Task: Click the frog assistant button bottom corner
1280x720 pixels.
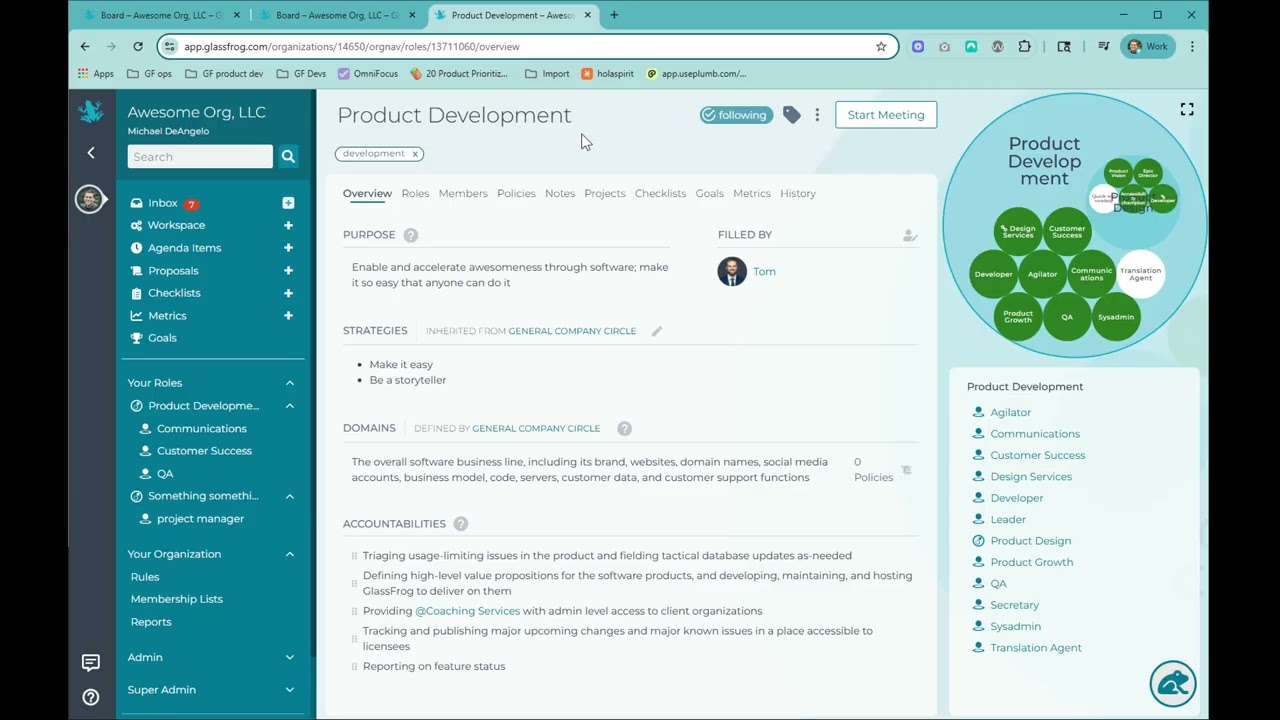Action: tap(1173, 684)
